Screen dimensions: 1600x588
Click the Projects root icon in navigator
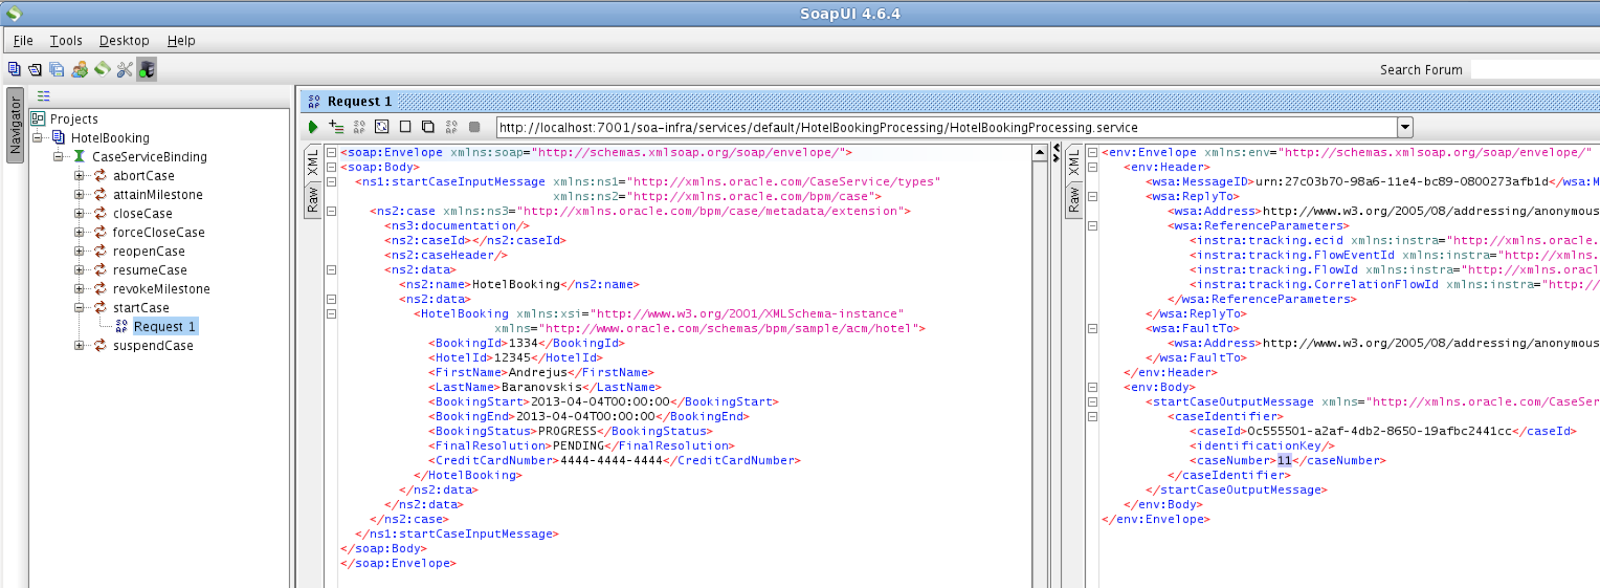pyautogui.click(x=38, y=118)
